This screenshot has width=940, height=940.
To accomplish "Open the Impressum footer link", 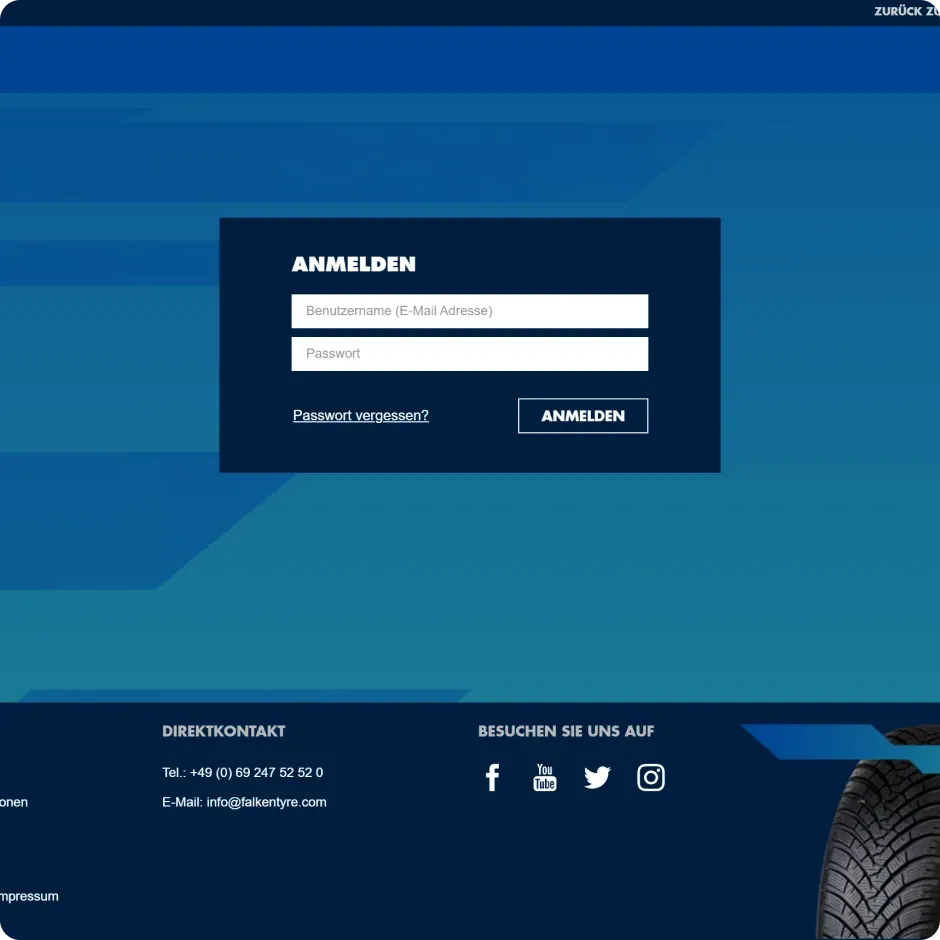I will 29,896.
